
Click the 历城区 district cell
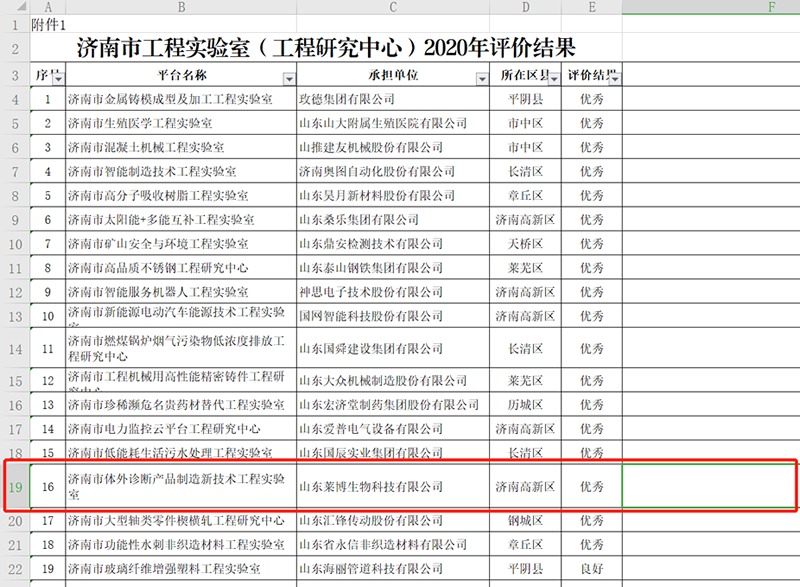(x=526, y=404)
